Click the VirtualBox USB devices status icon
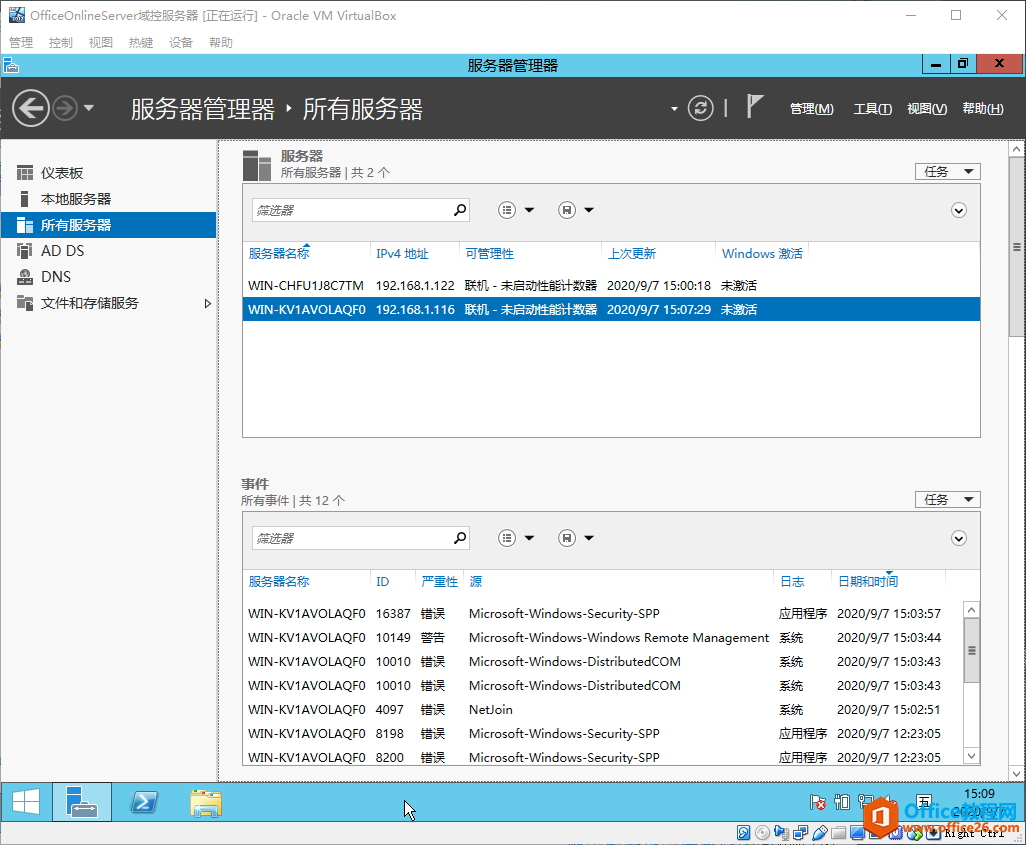 click(821, 831)
